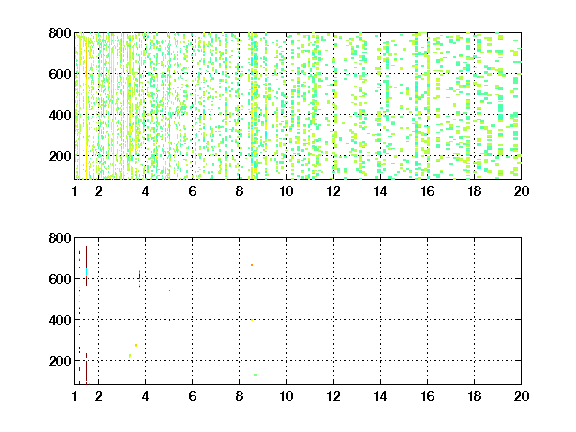This screenshot has height=432, width=576.
Task: Click the 800 y-axis label of lower plot
Action: point(60,238)
